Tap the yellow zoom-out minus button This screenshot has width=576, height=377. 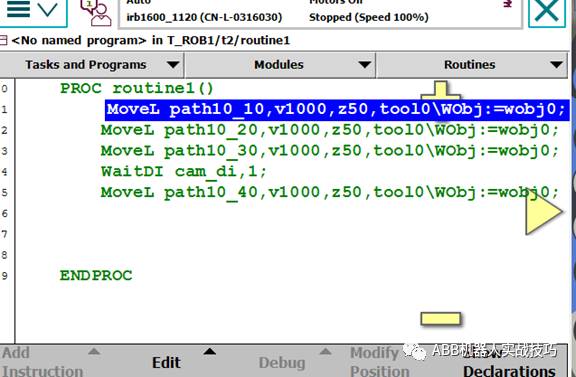[440, 319]
